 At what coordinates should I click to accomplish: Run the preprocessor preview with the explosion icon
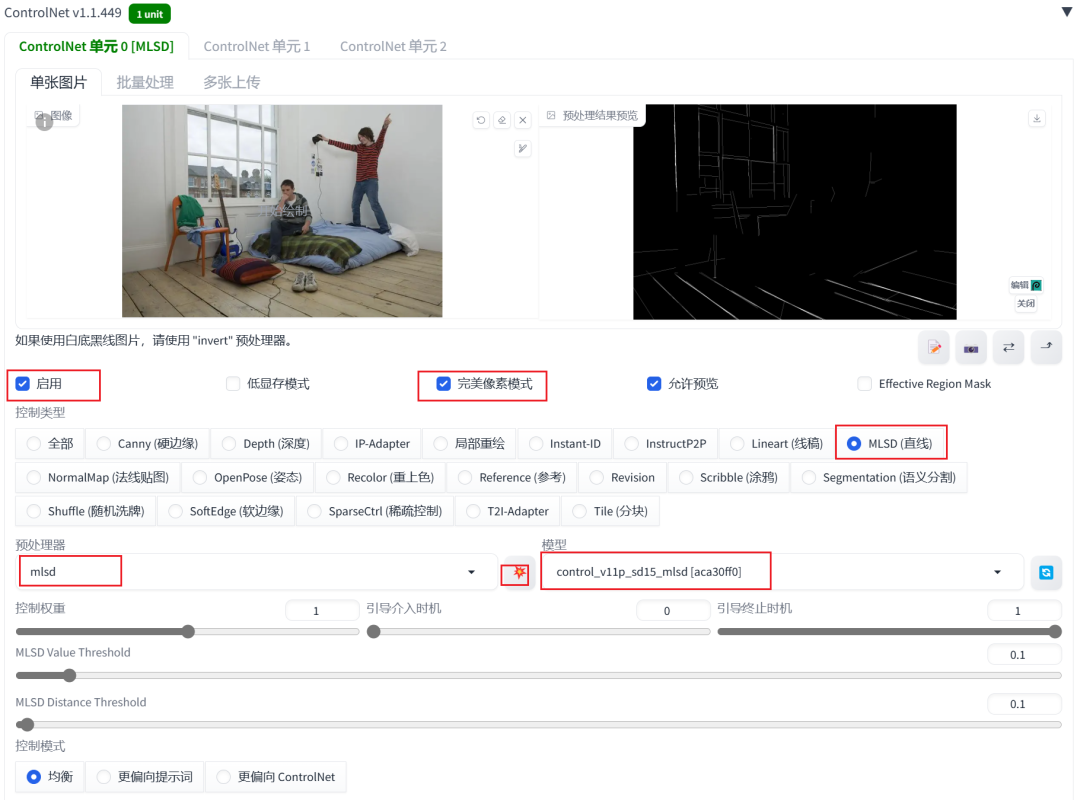[515, 573]
